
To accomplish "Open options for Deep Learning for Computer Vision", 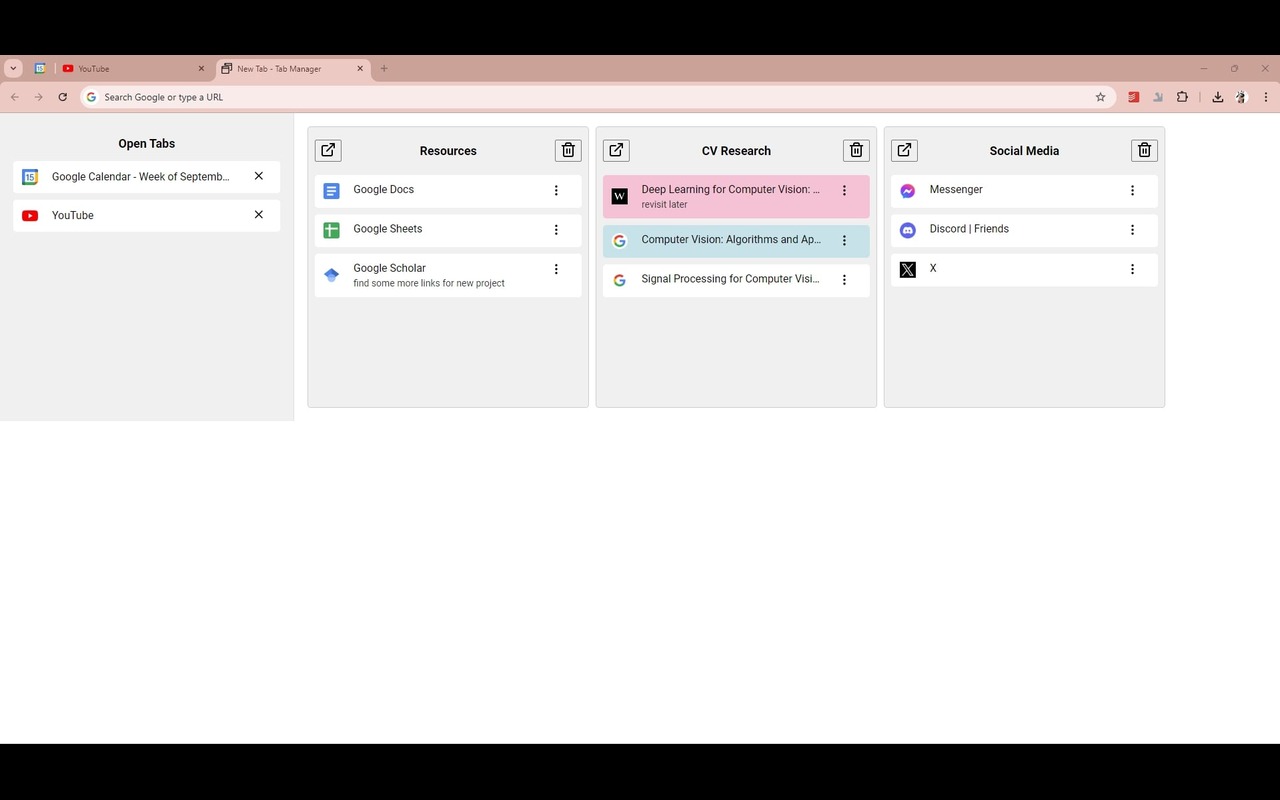I will point(844,190).
